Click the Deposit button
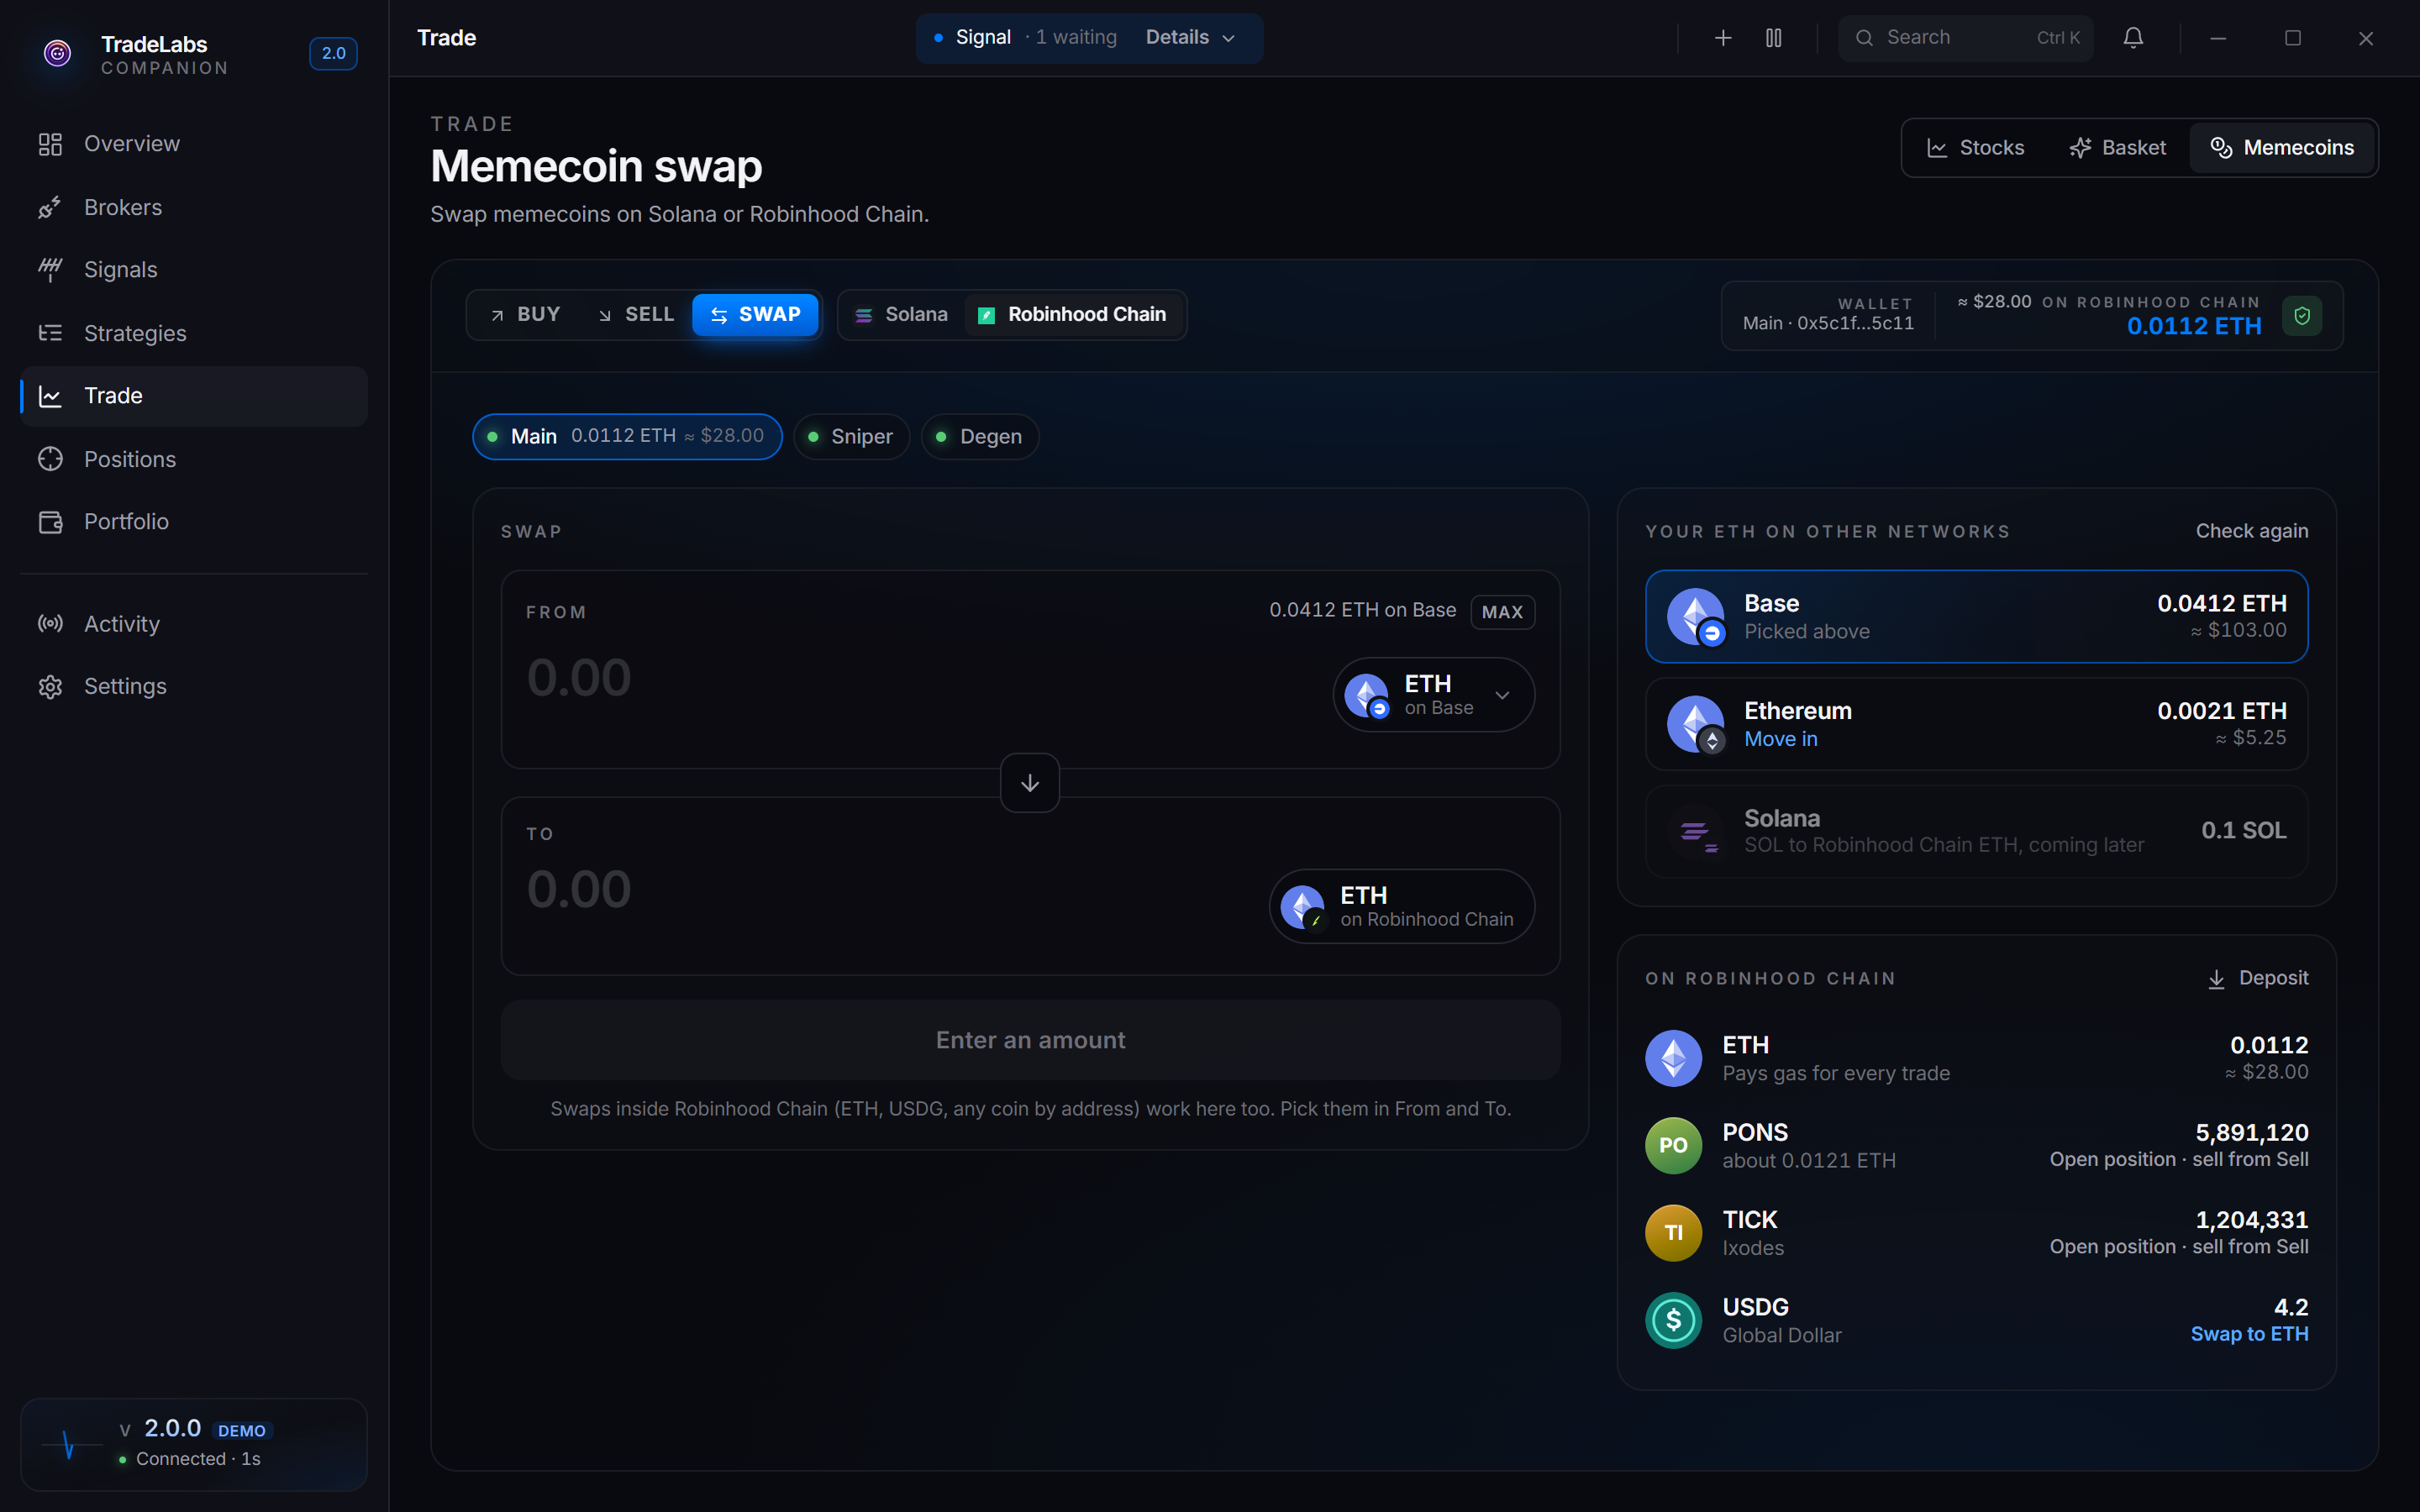Screen dimensions: 2420x1512 tap(2257, 978)
